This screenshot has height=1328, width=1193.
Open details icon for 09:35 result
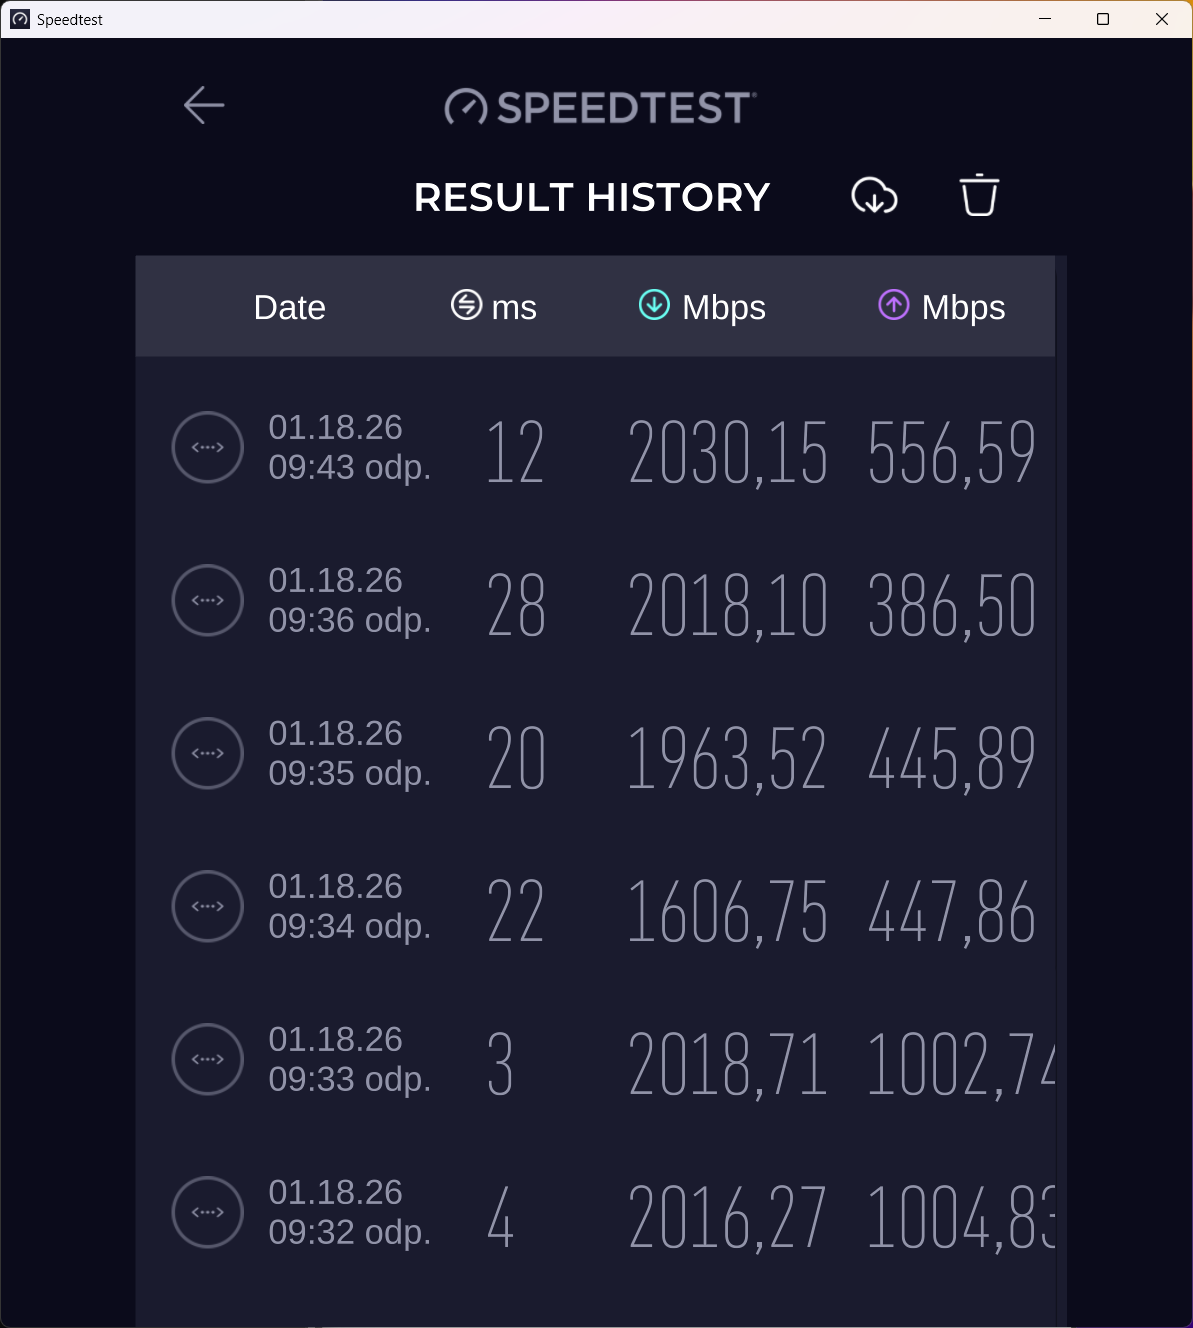click(208, 753)
